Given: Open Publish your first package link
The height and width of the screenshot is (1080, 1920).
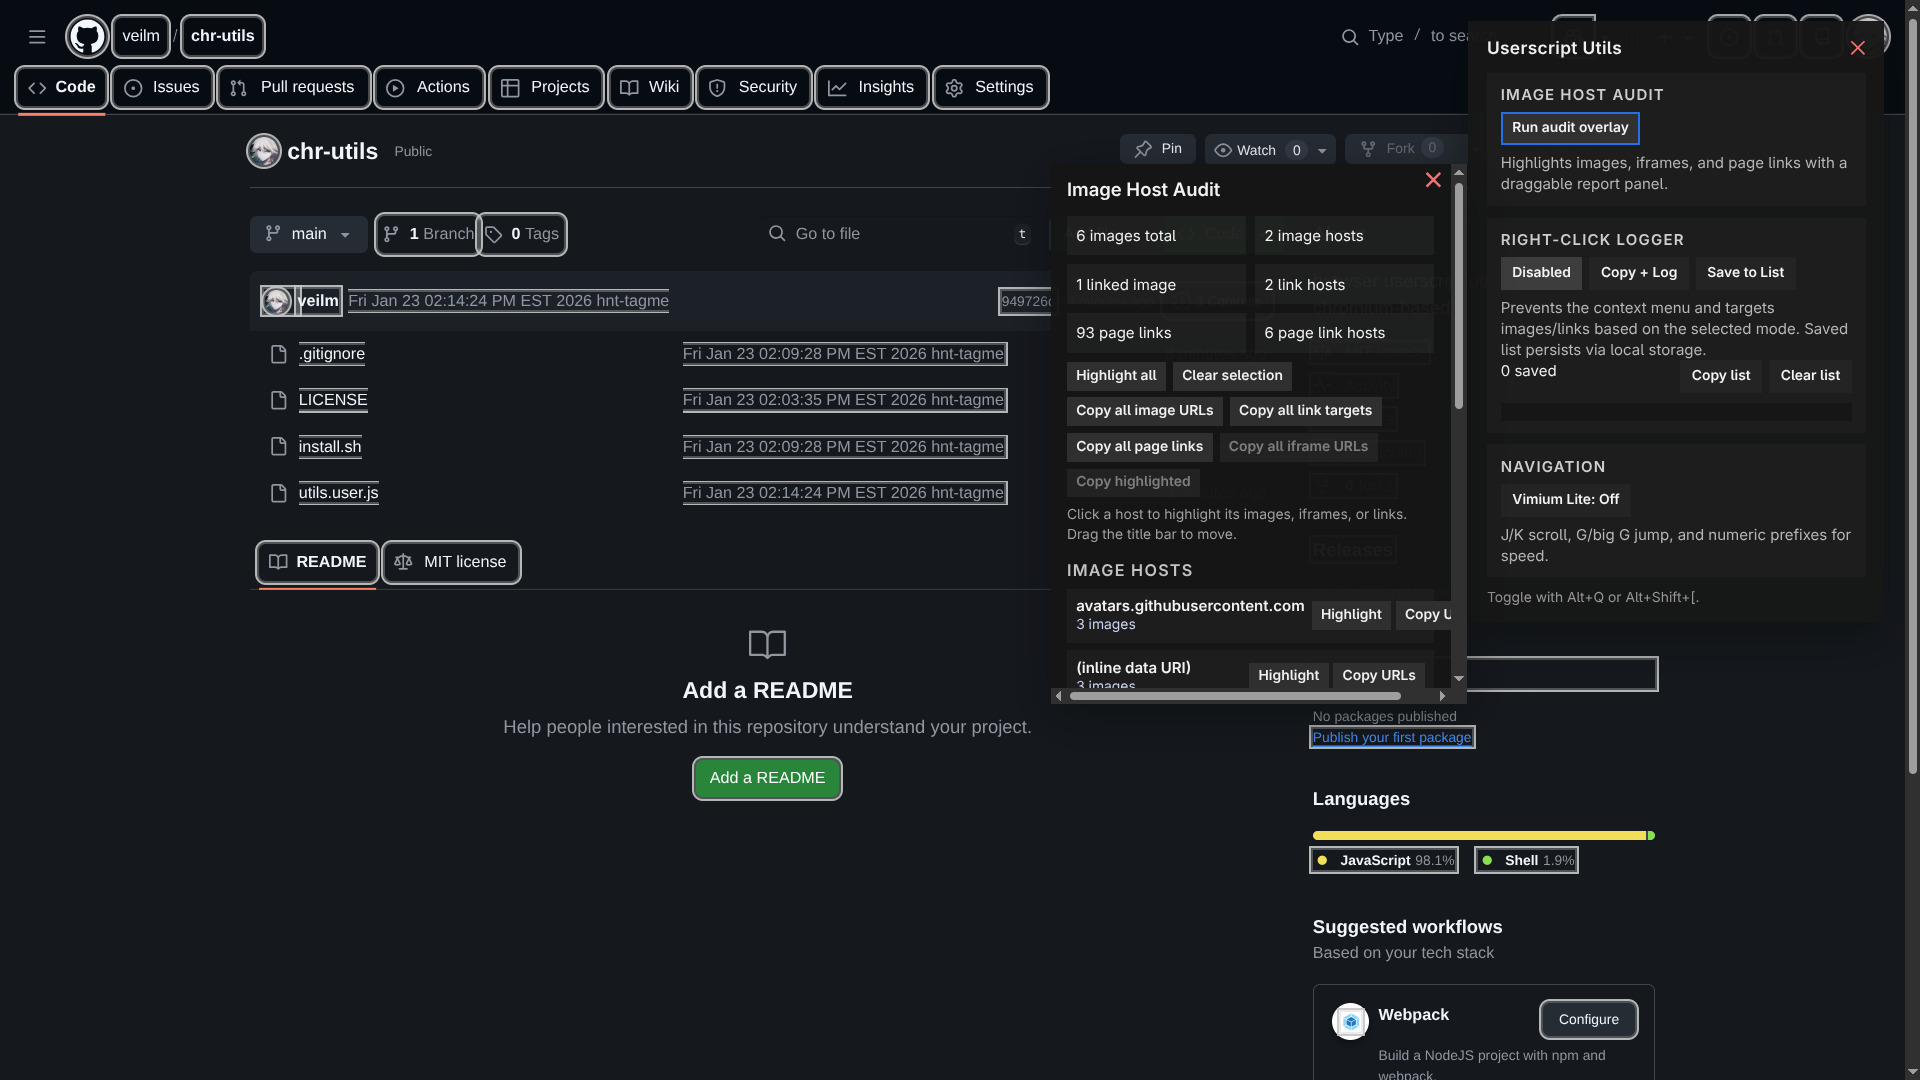Looking at the screenshot, I should pos(1391,738).
